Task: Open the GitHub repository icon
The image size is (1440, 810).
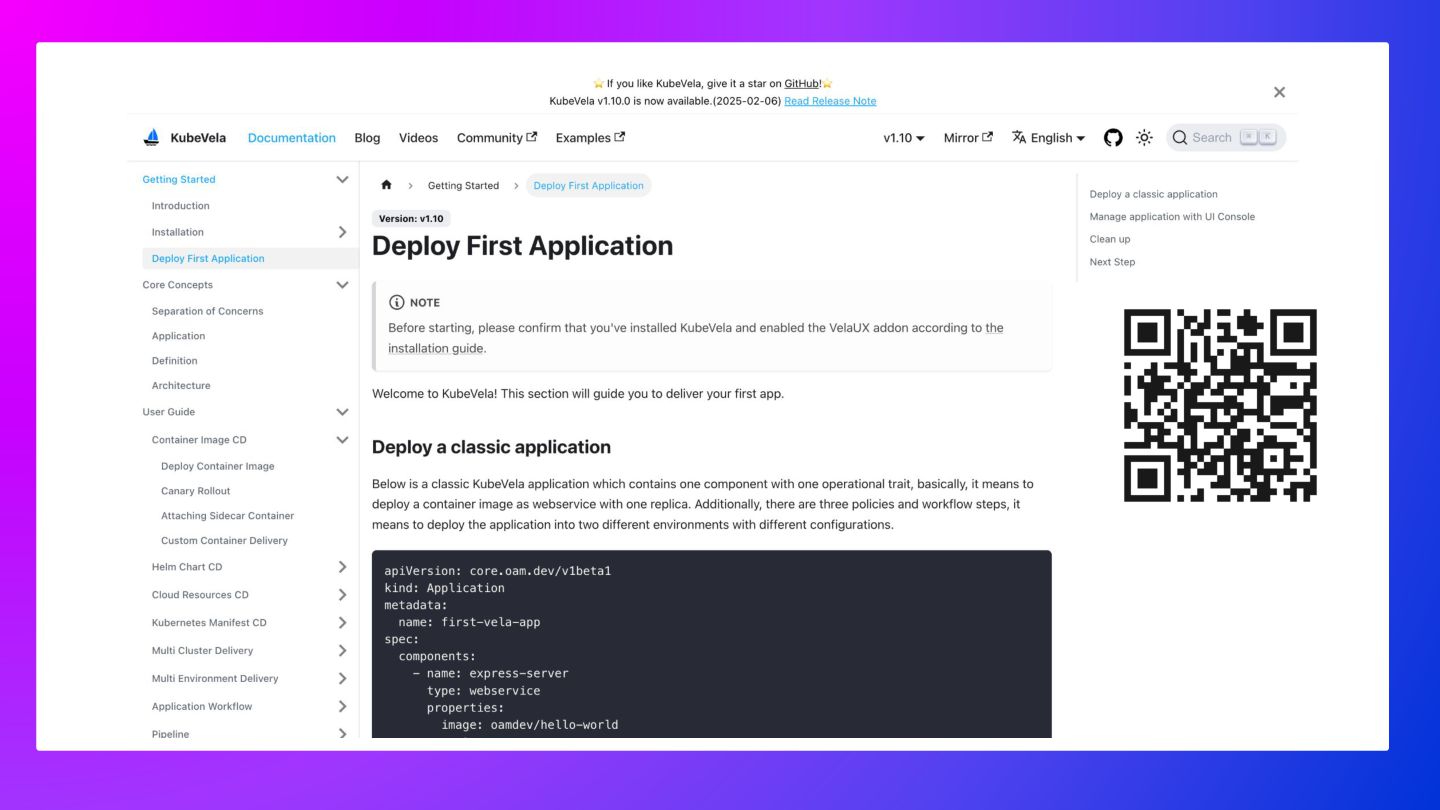Action: pos(1113,138)
